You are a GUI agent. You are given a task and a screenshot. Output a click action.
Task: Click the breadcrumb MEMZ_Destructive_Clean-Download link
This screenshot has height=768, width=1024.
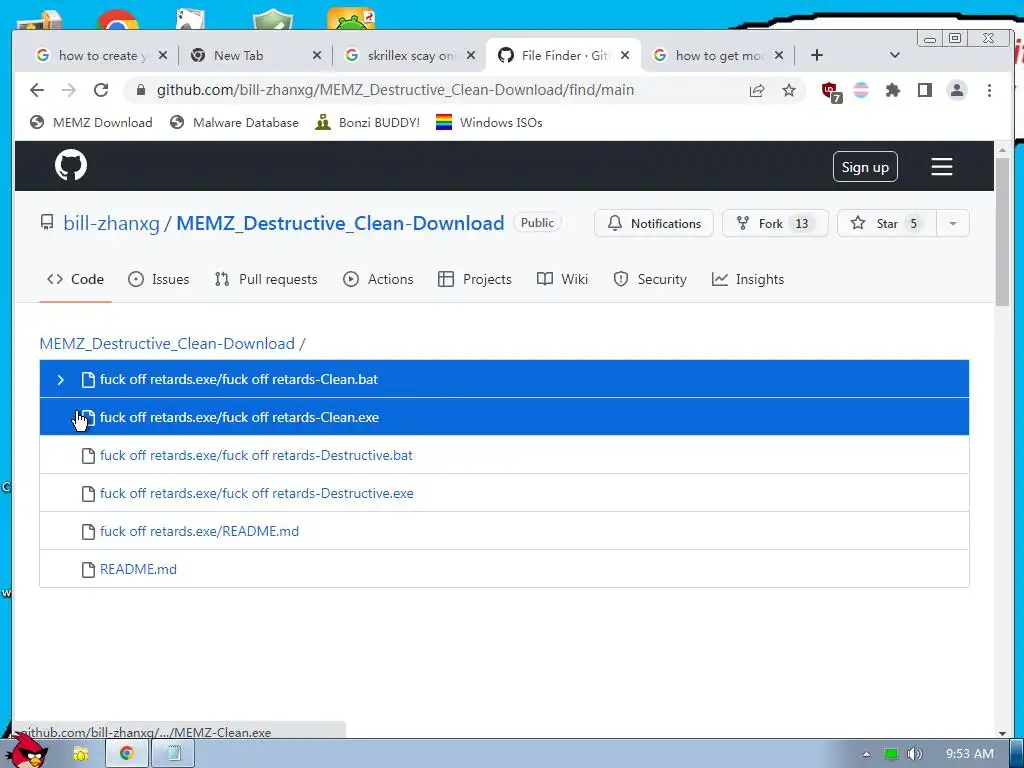coord(167,344)
